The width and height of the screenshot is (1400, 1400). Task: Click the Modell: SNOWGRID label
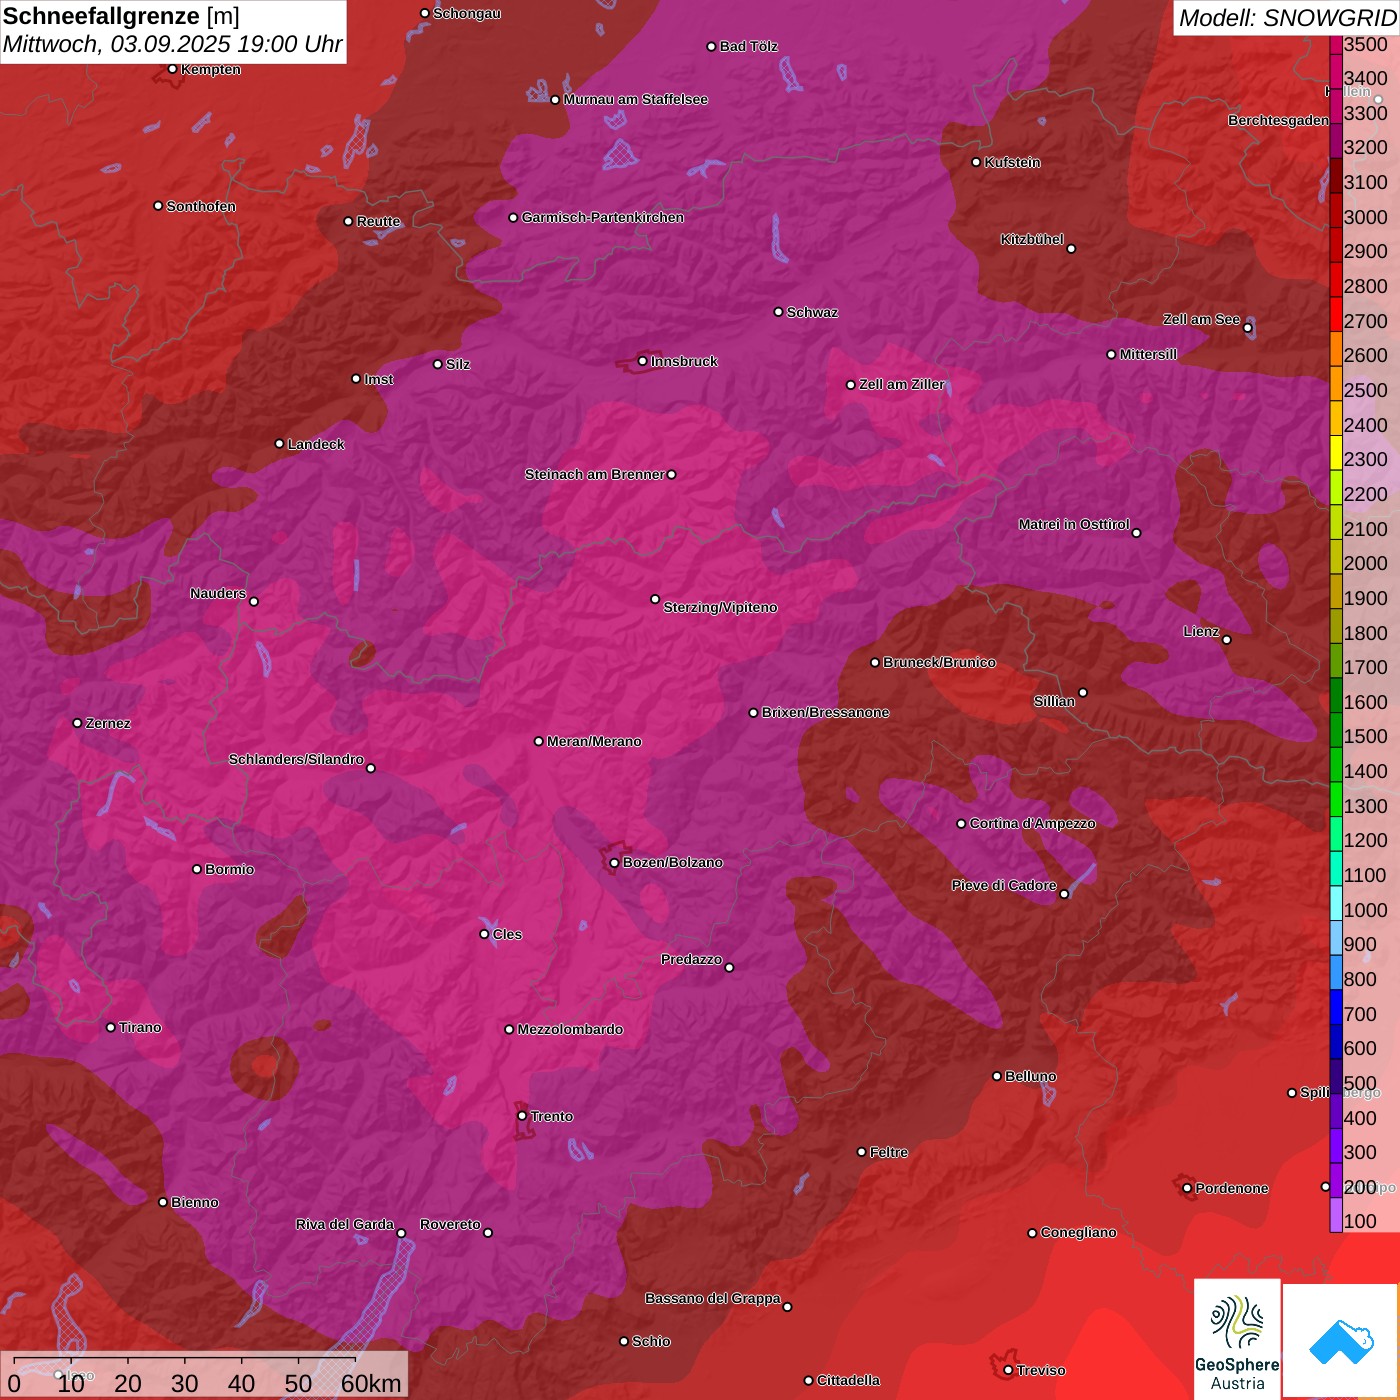coord(1287,17)
